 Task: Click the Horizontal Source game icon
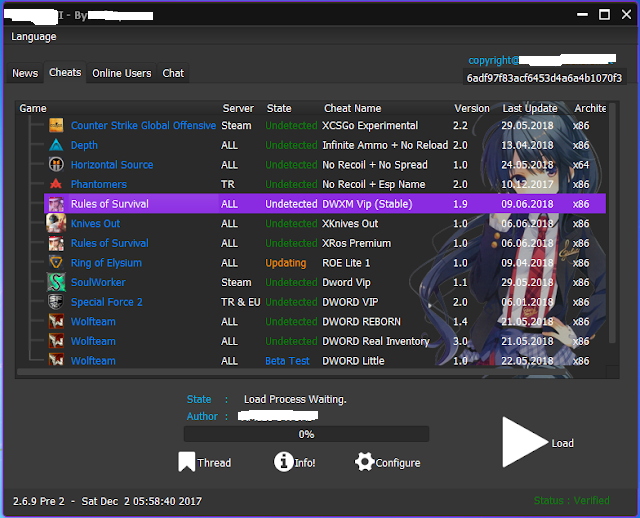point(56,165)
